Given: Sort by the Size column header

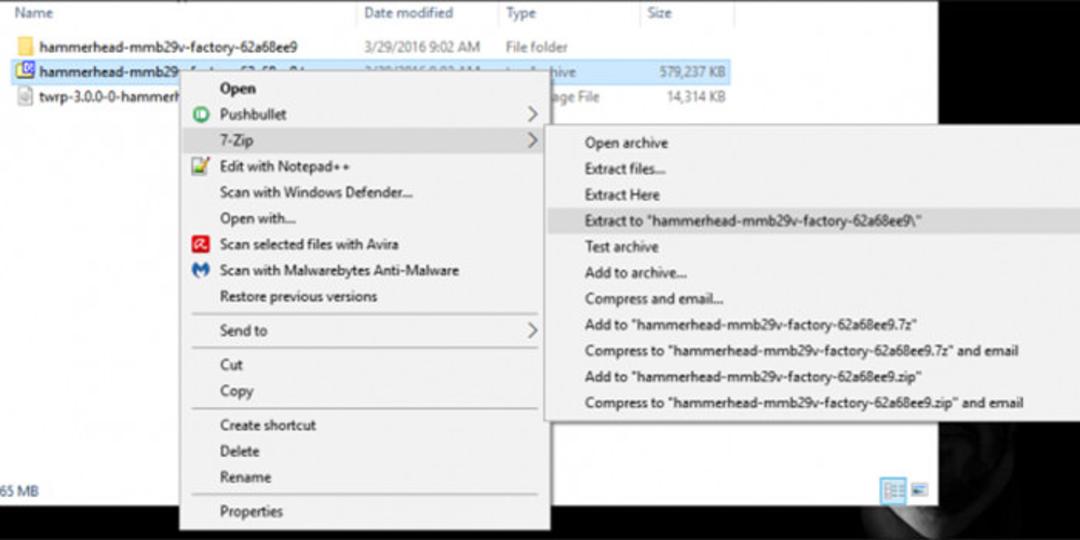Looking at the screenshot, I should pos(659,13).
